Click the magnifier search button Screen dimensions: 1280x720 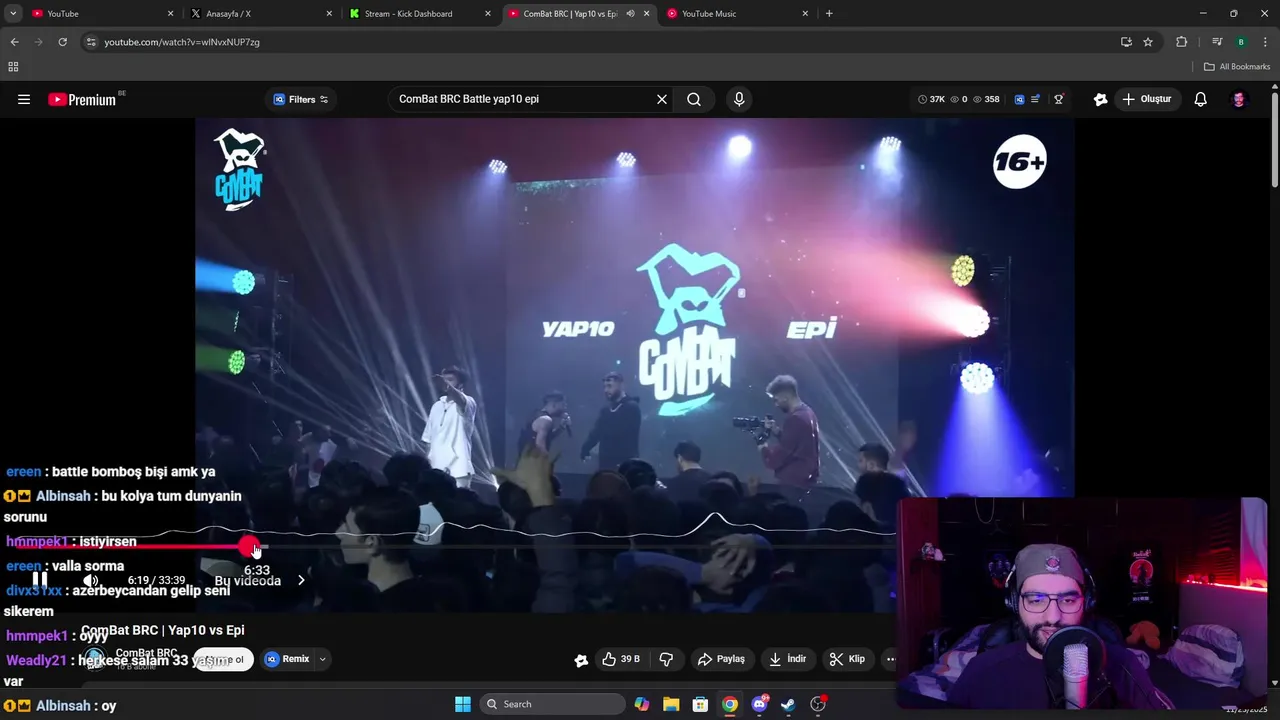click(x=694, y=99)
